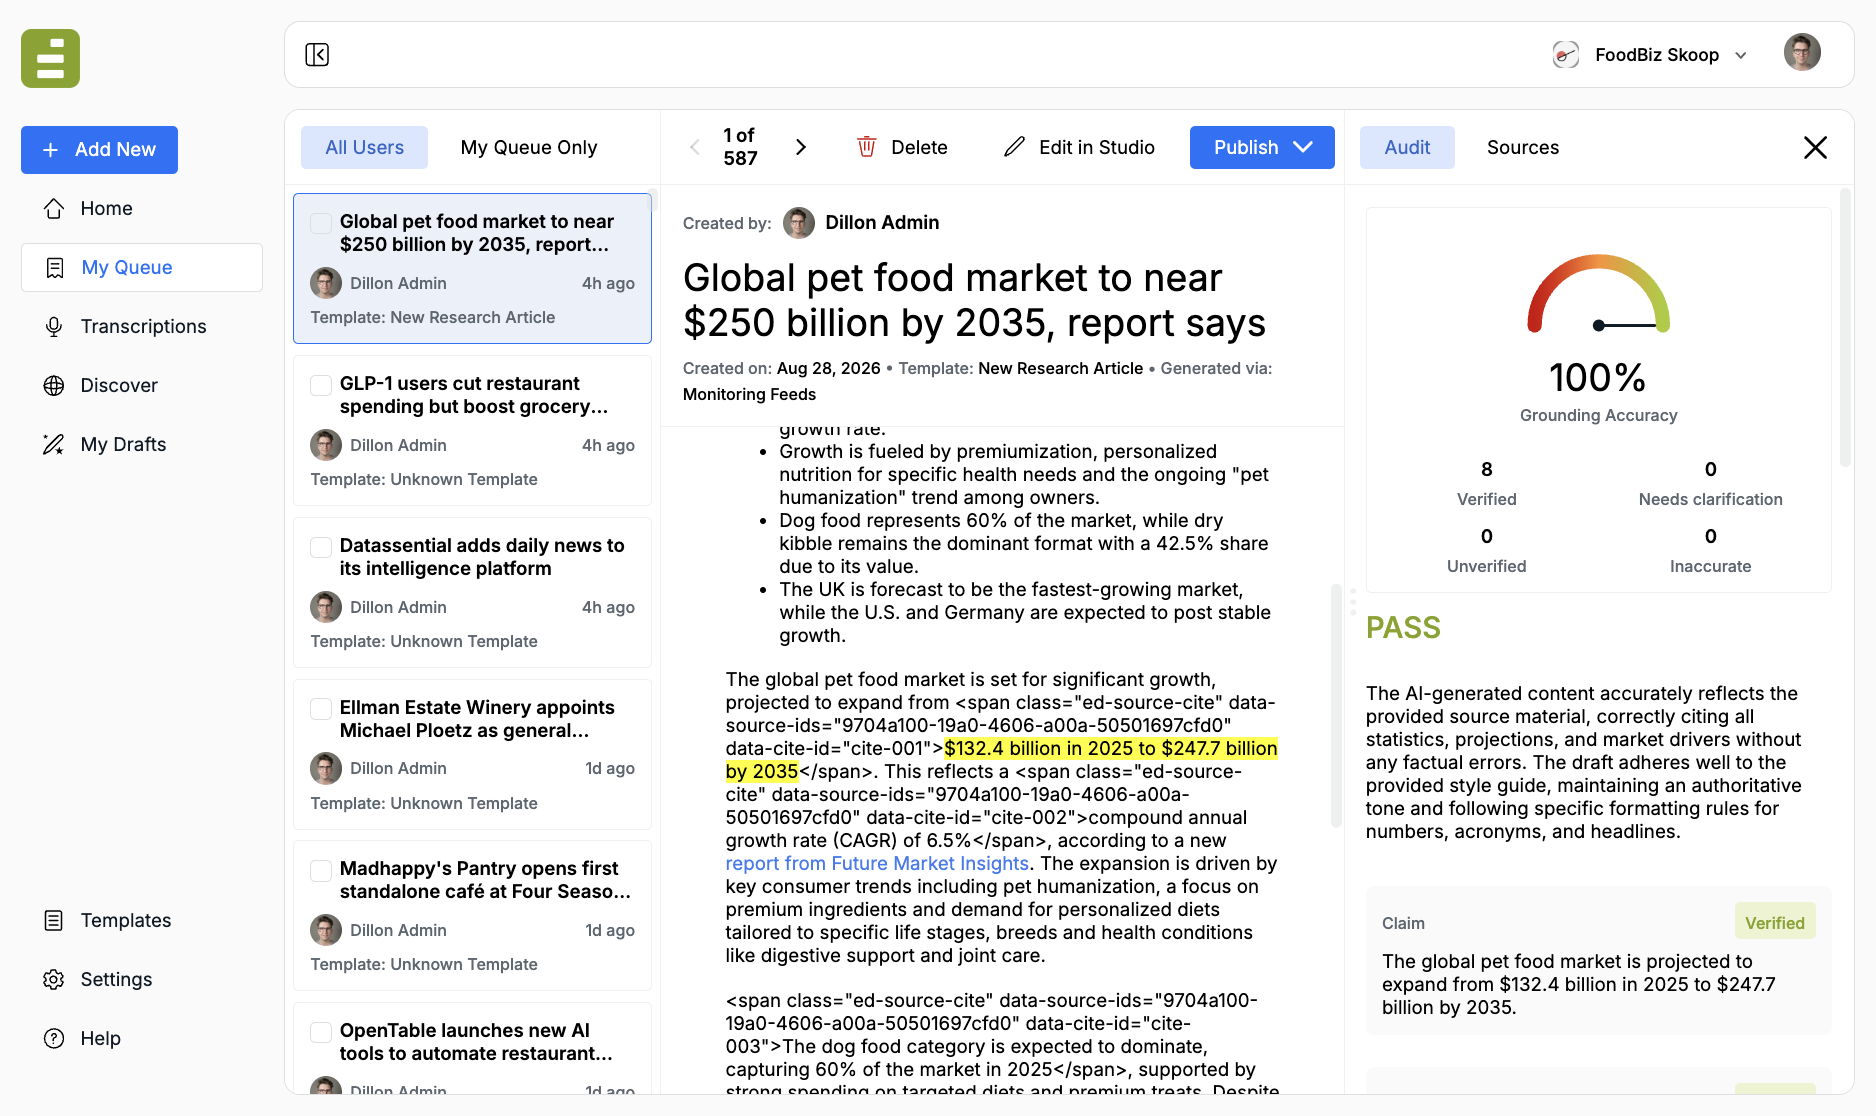Click the highlighted $132.4 billion citation text
Screen dimensions: 1876x1116
[1001, 760]
